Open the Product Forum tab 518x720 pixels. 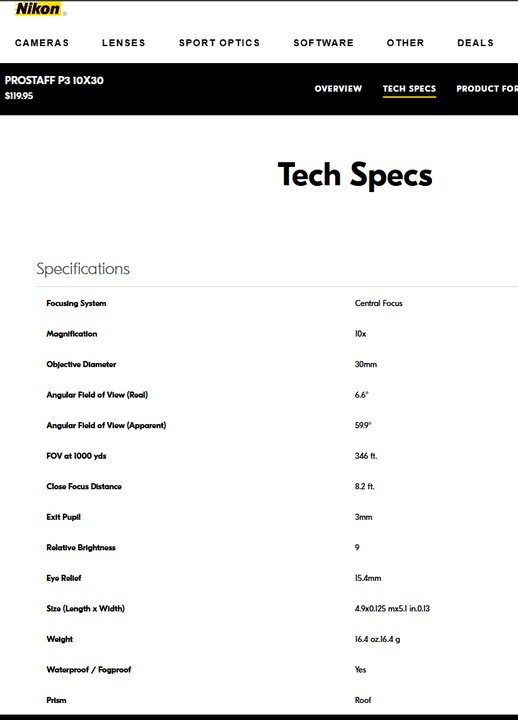click(487, 89)
